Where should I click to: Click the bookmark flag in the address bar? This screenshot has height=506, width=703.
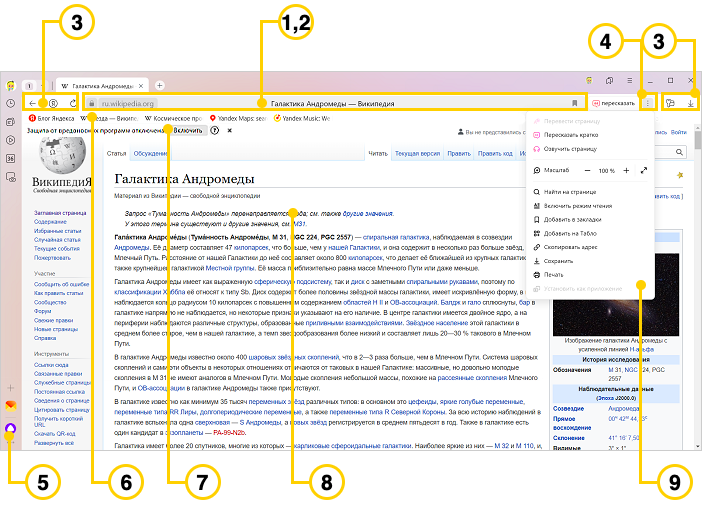click(574, 104)
